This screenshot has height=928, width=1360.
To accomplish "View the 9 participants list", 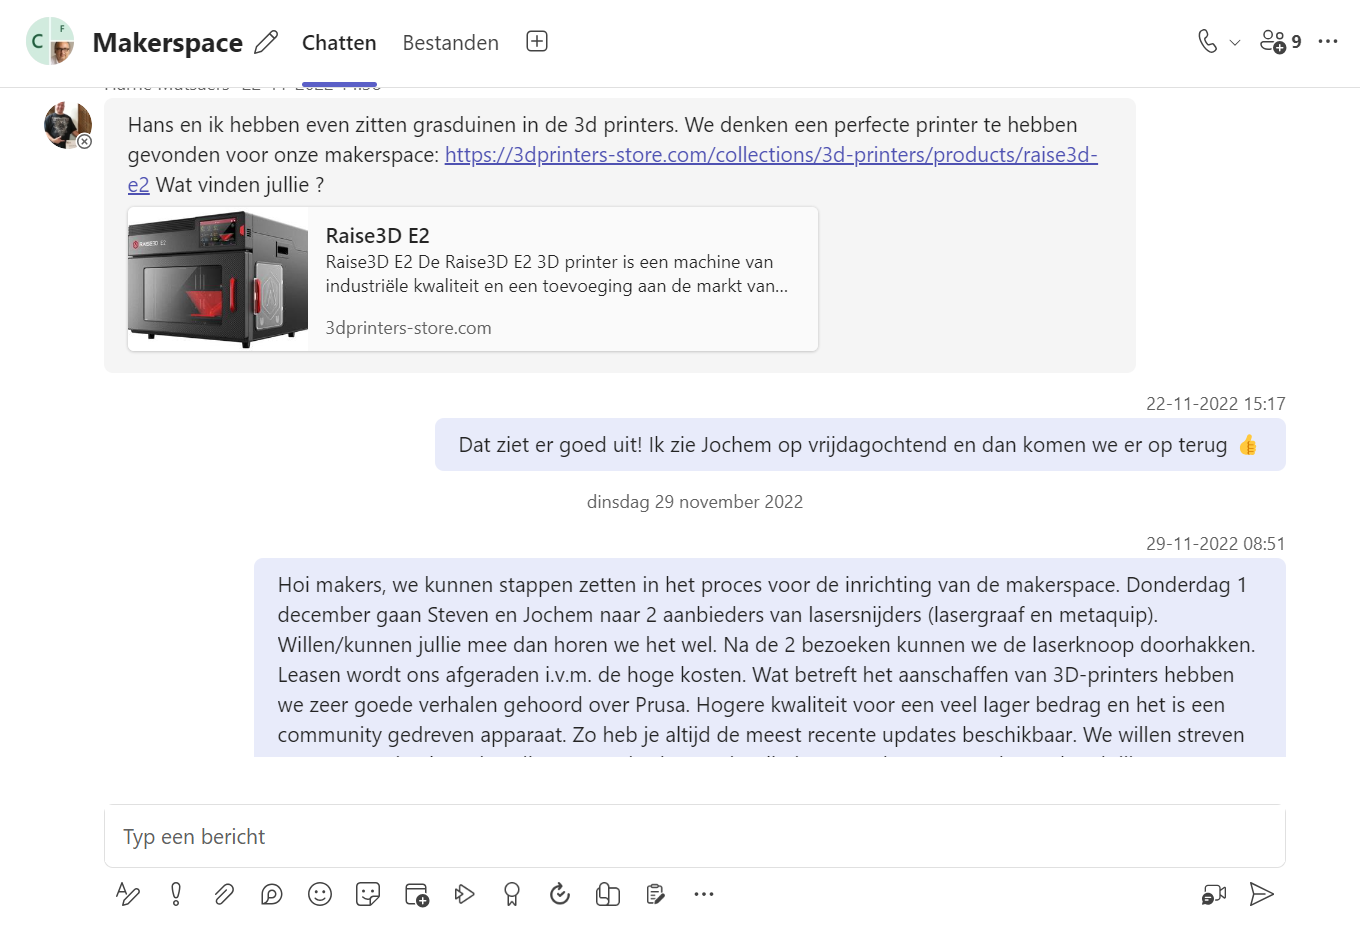I will pyautogui.click(x=1281, y=41).
